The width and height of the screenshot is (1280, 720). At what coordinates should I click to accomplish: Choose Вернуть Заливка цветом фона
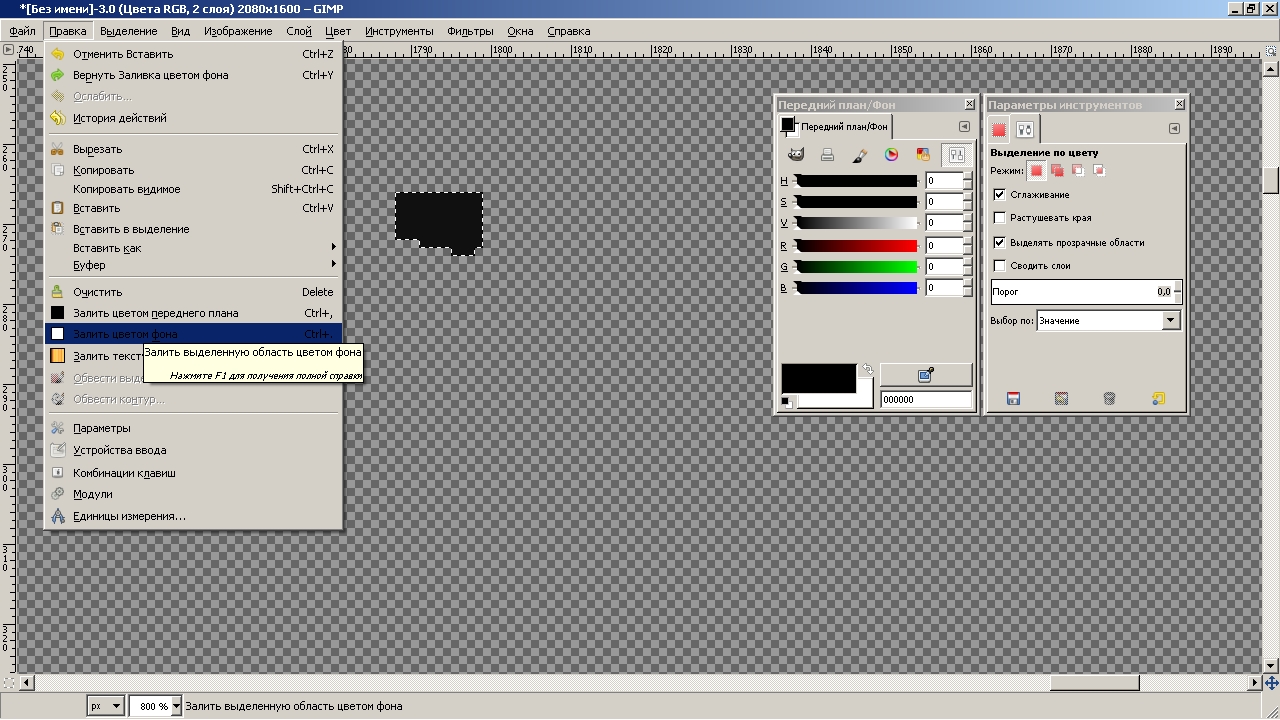(193, 75)
